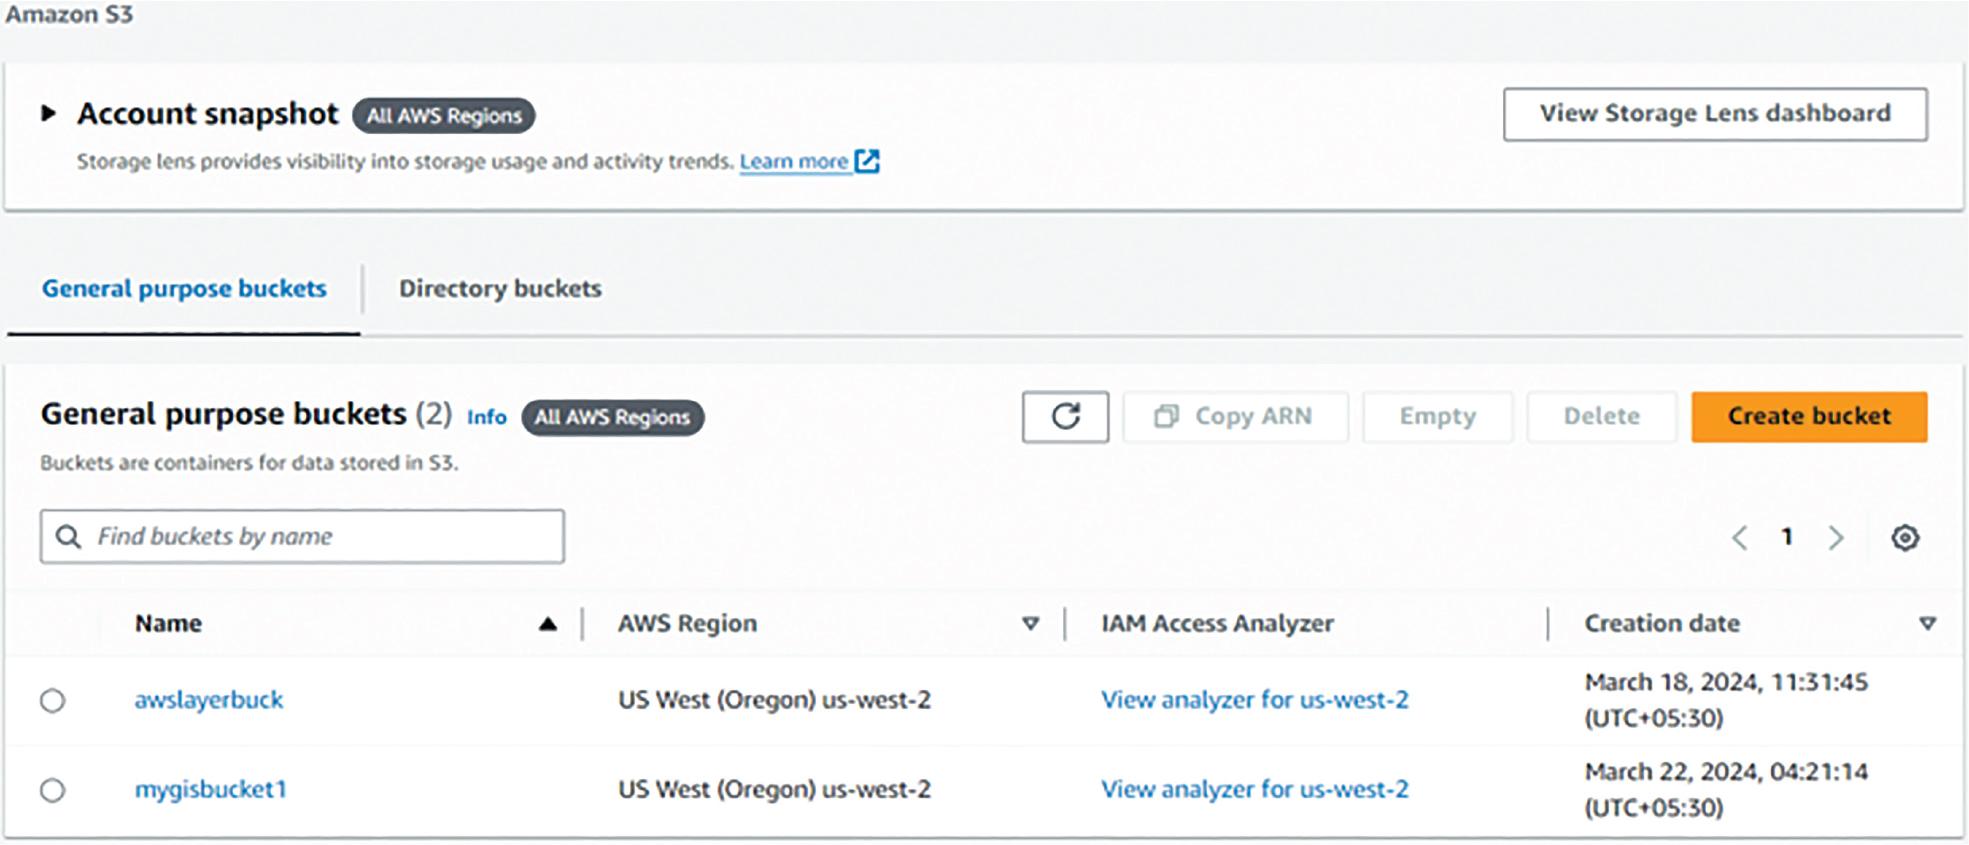Click Copy ARN button

tap(1235, 416)
